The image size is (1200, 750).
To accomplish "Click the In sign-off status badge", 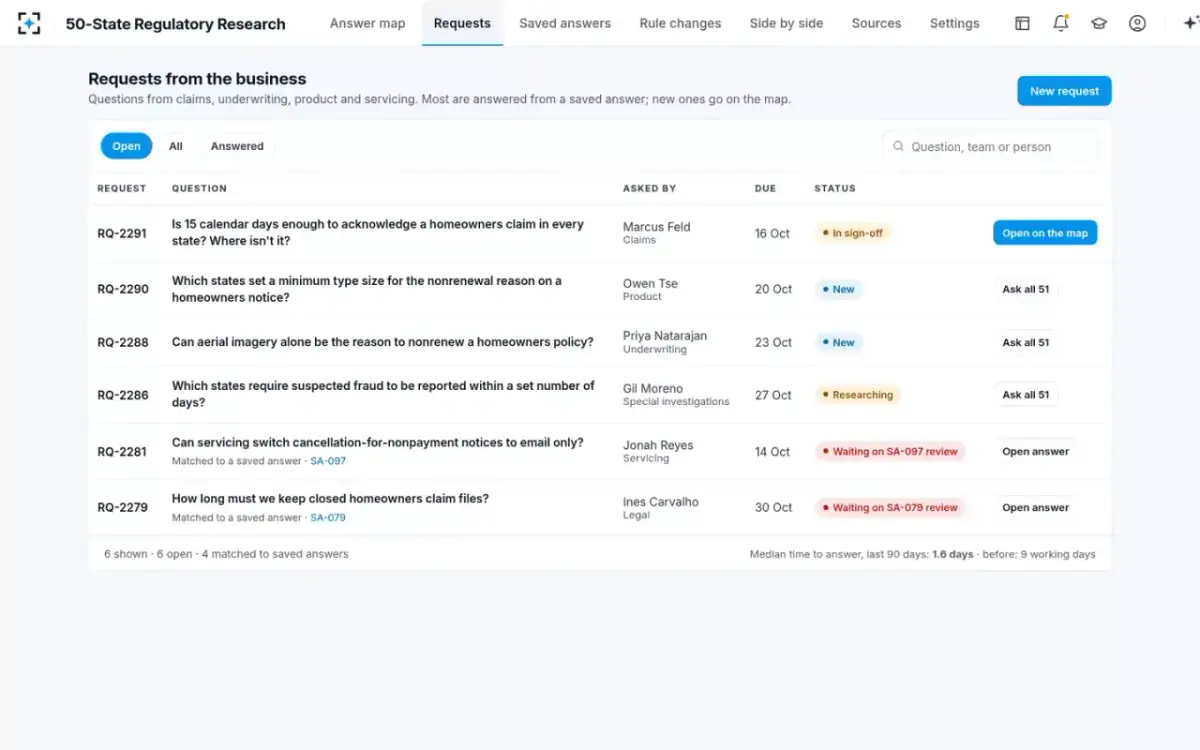I will tap(852, 233).
